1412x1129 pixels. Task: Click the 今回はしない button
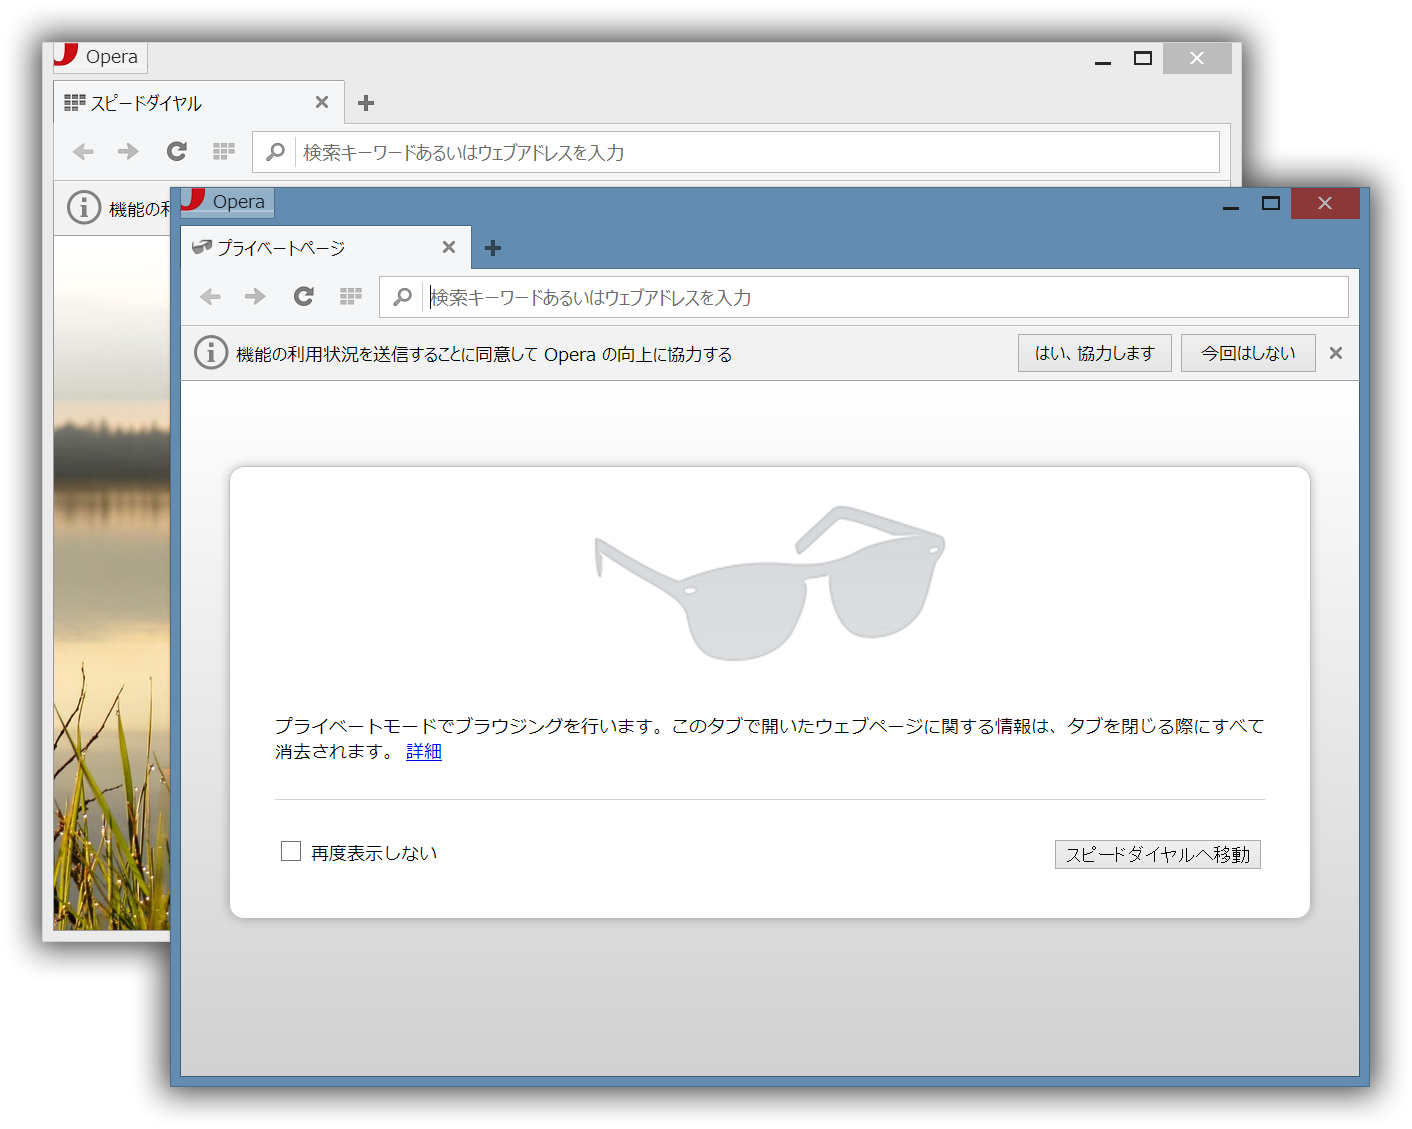point(1248,352)
